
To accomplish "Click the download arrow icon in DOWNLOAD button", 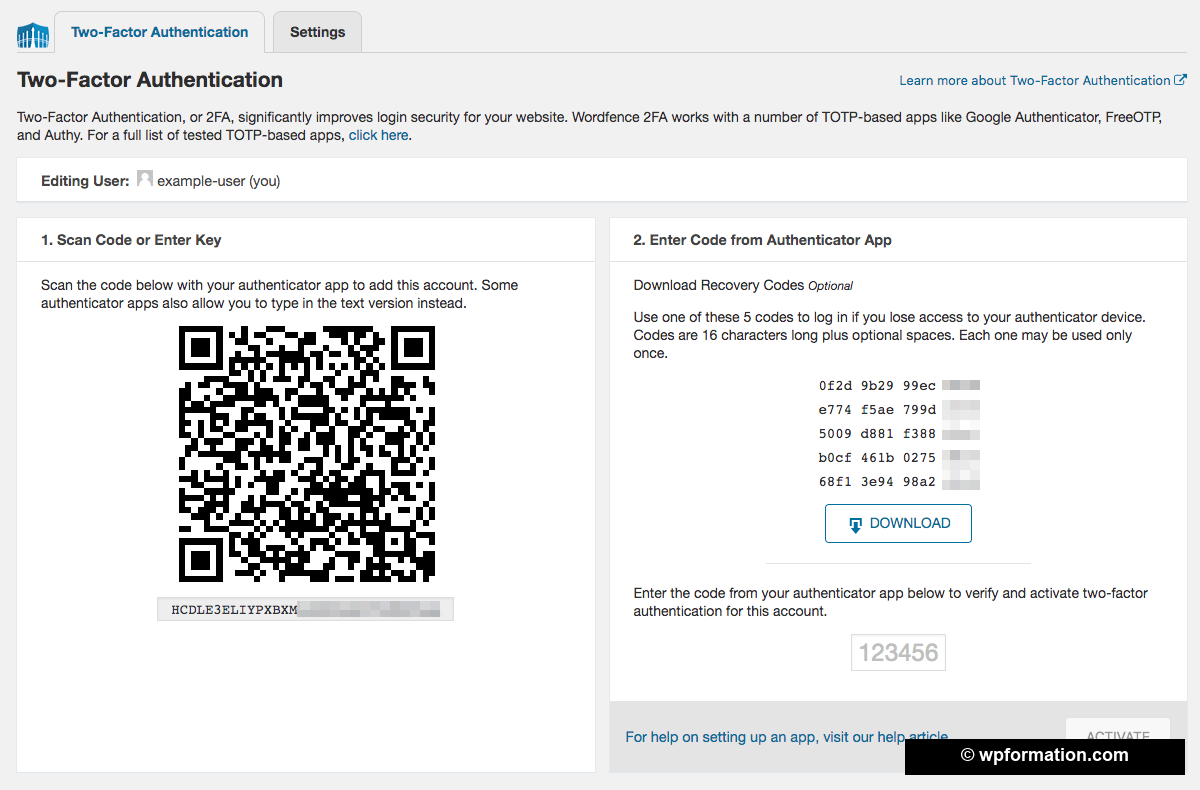I will pos(855,524).
